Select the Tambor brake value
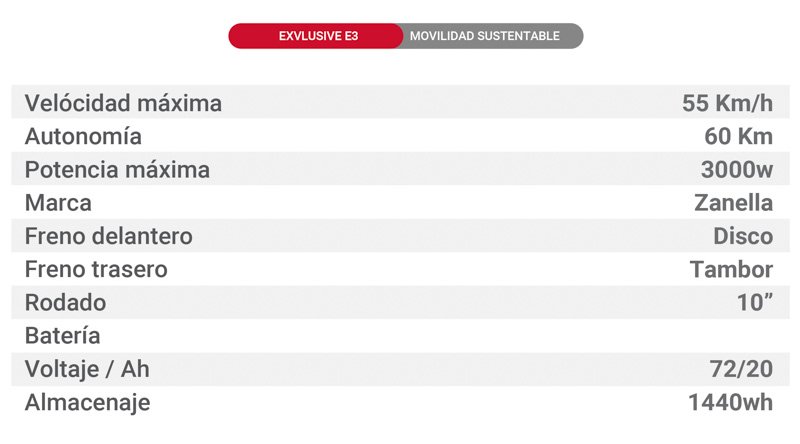This screenshot has height=444, width=800. coord(731,270)
